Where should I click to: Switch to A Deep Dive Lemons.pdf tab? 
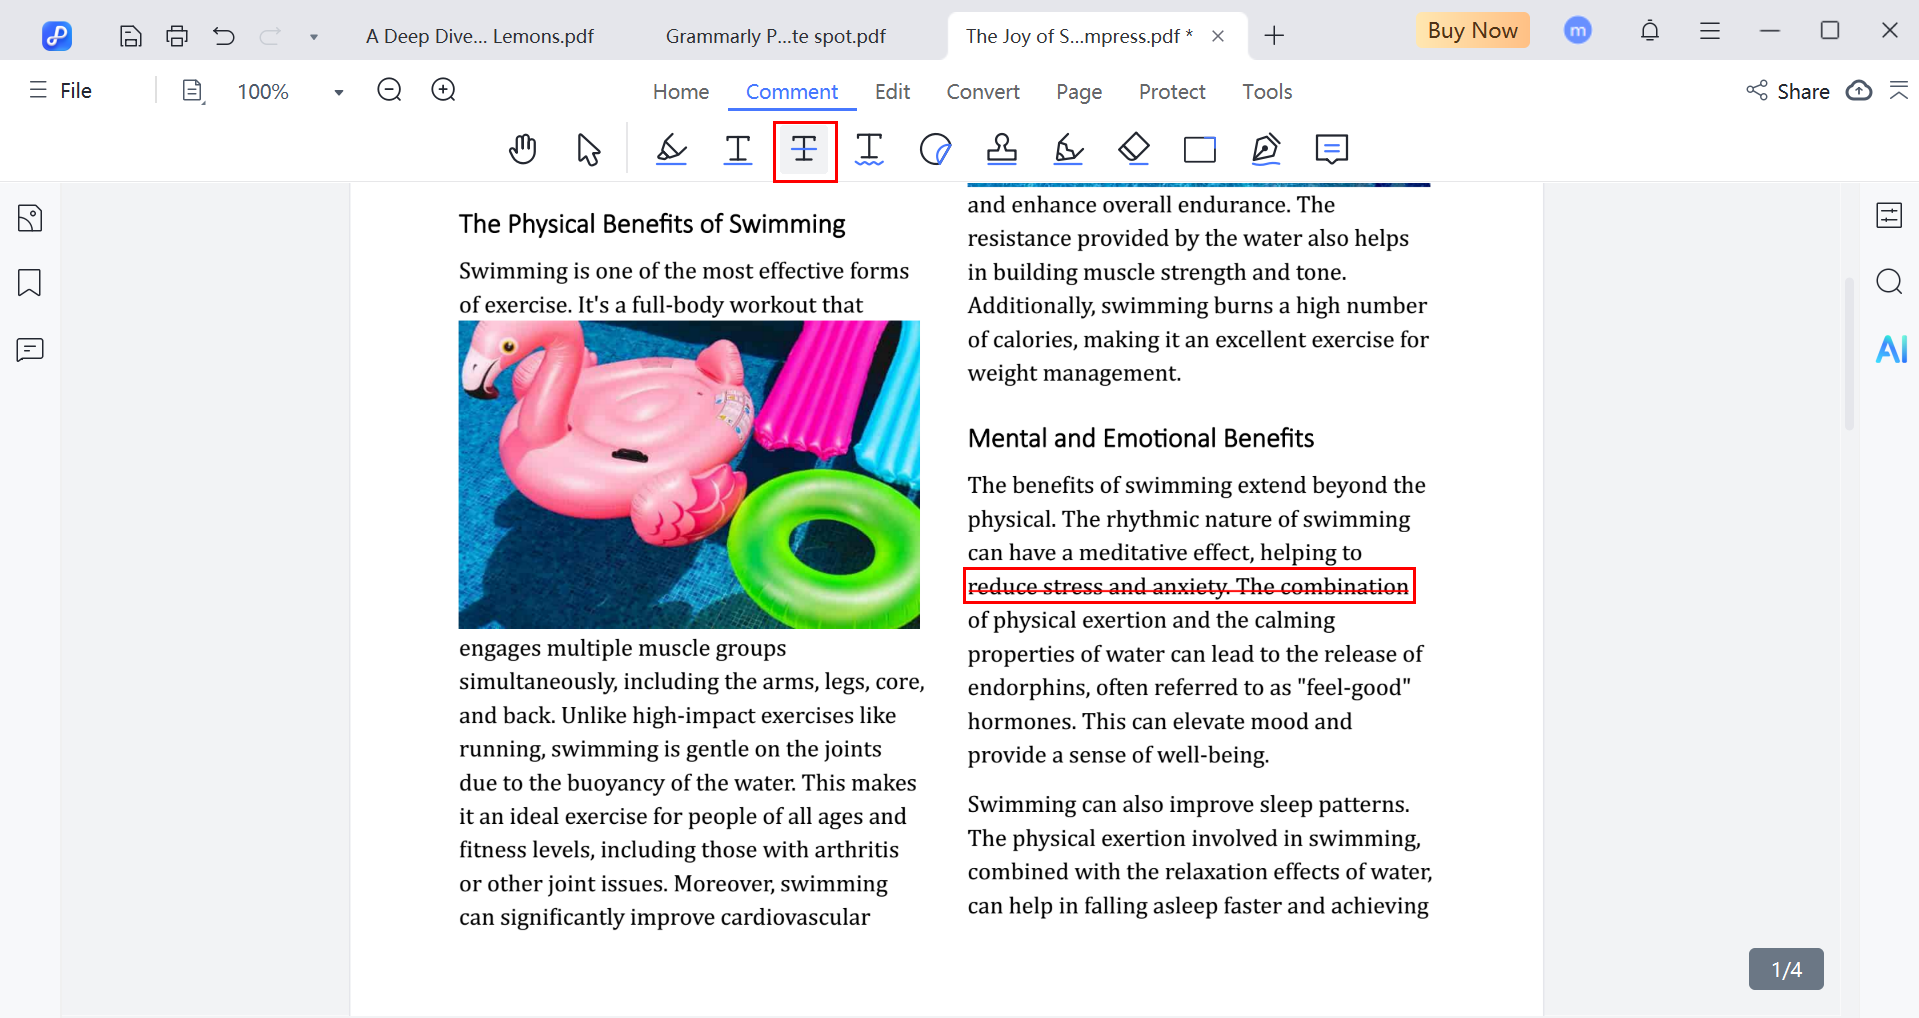[480, 37]
